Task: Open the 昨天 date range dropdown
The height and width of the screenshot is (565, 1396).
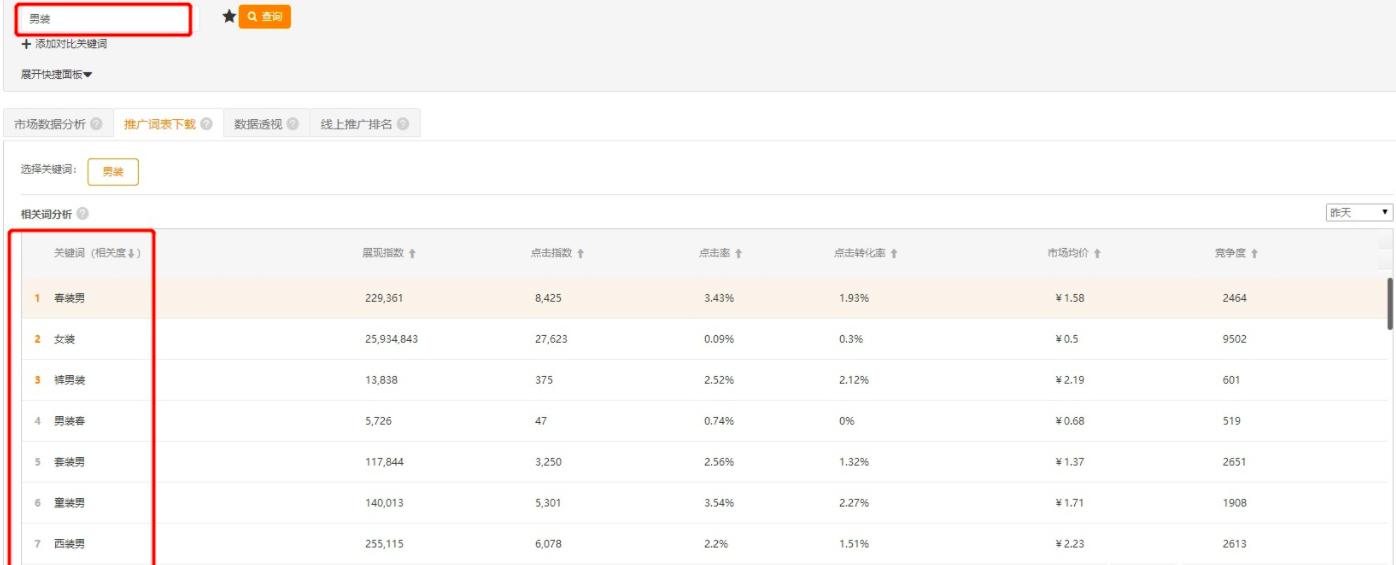Action: 1358,212
